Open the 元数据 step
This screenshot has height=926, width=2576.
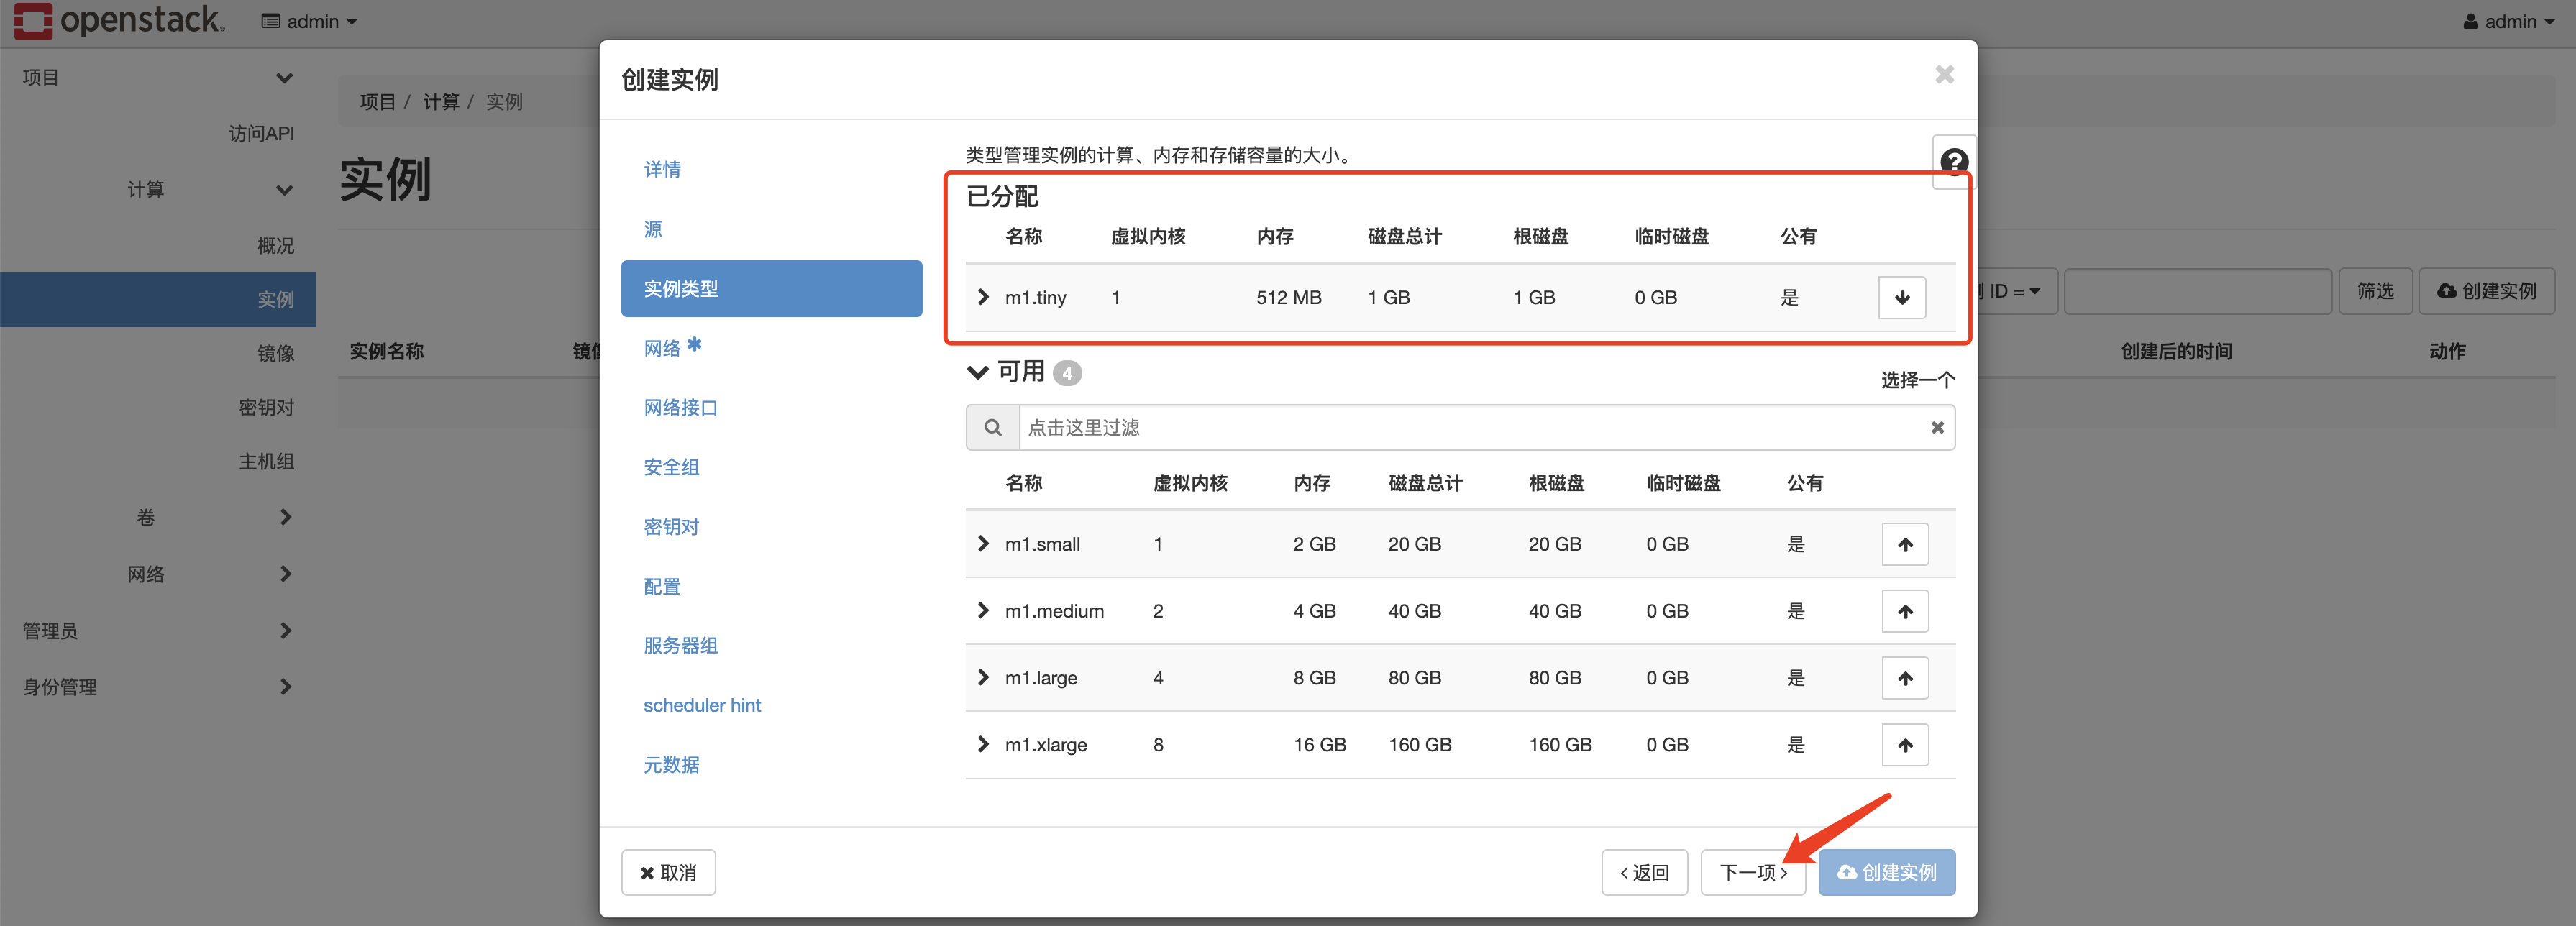click(x=671, y=765)
